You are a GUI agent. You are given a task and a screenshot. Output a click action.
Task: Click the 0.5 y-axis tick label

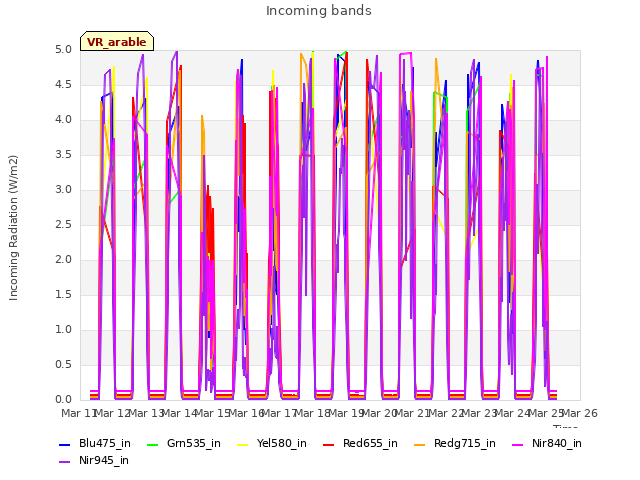point(64,364)
